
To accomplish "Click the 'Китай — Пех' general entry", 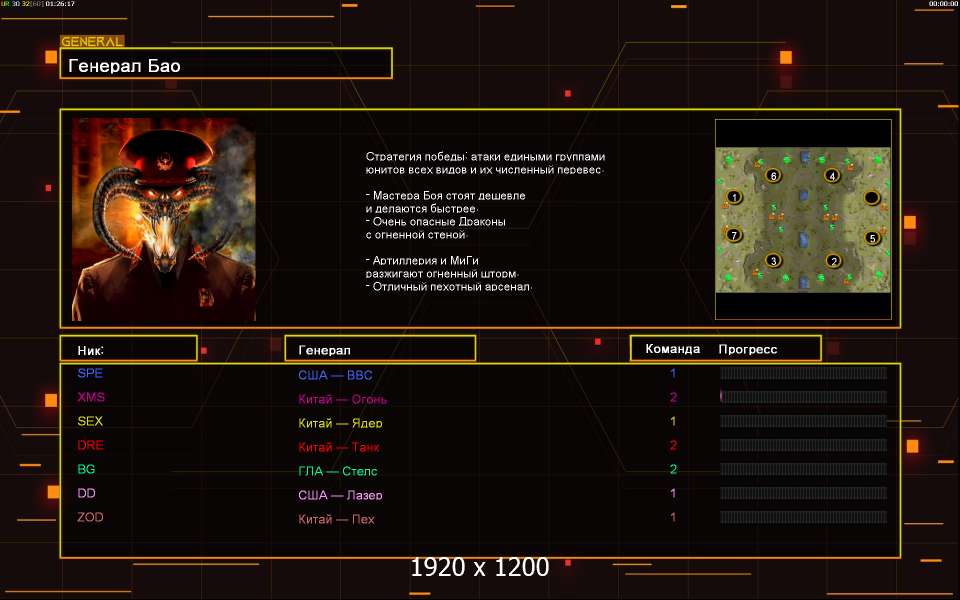I will tap(336, 519).
